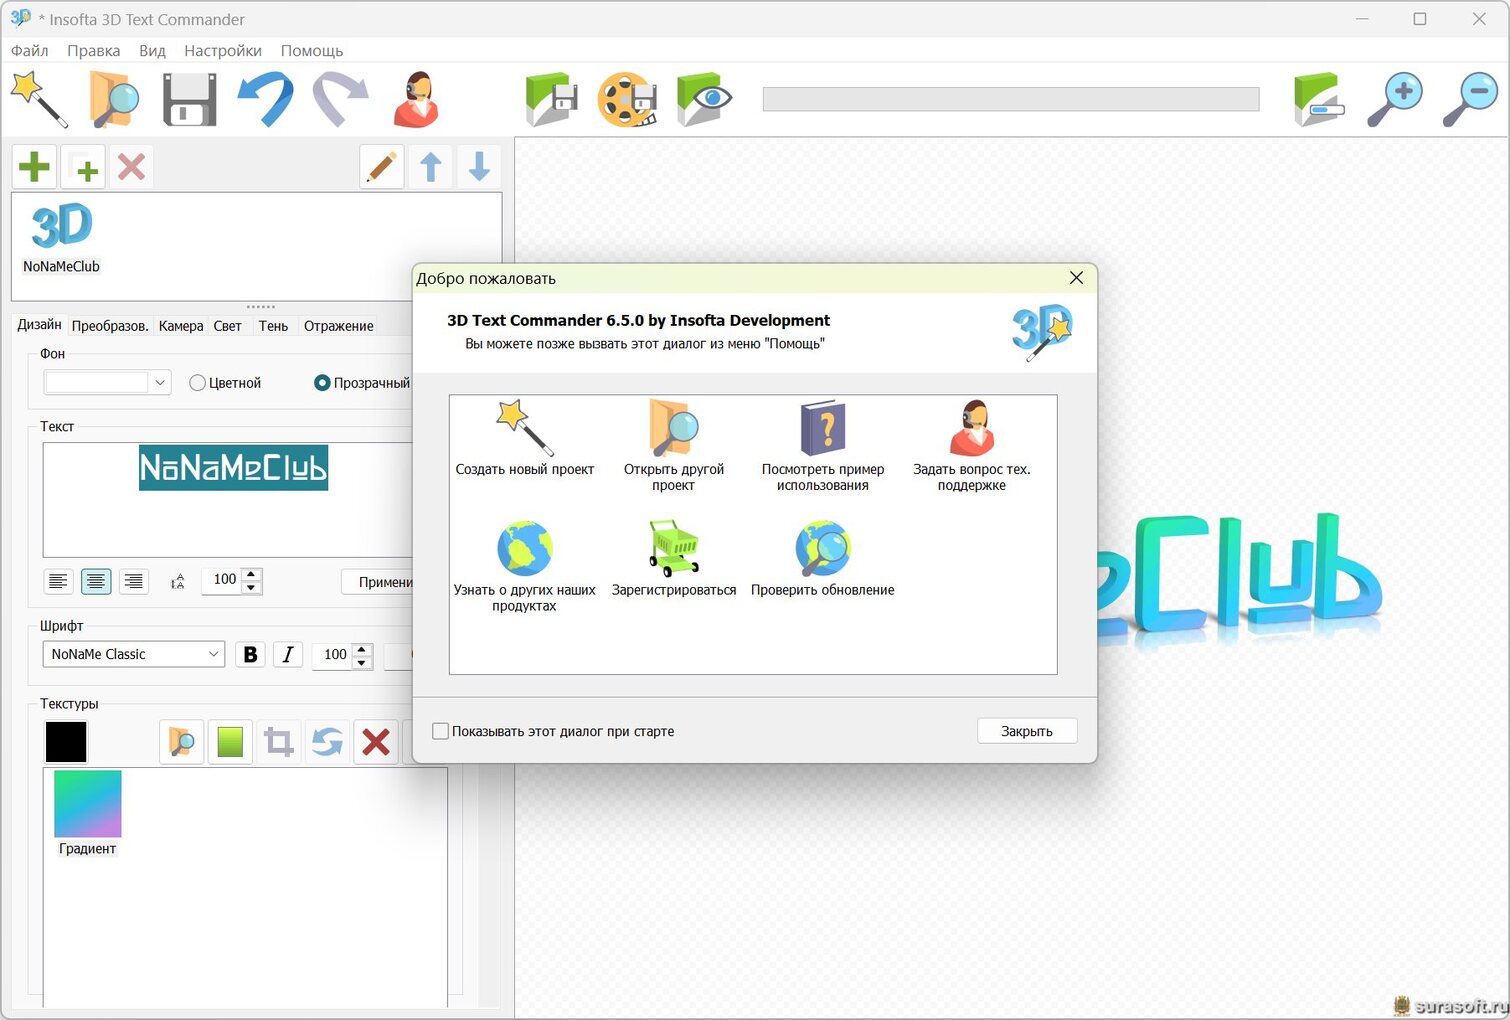Save image with green picture disk icon
This screenshot has height=1020, width=1510.
552,99
